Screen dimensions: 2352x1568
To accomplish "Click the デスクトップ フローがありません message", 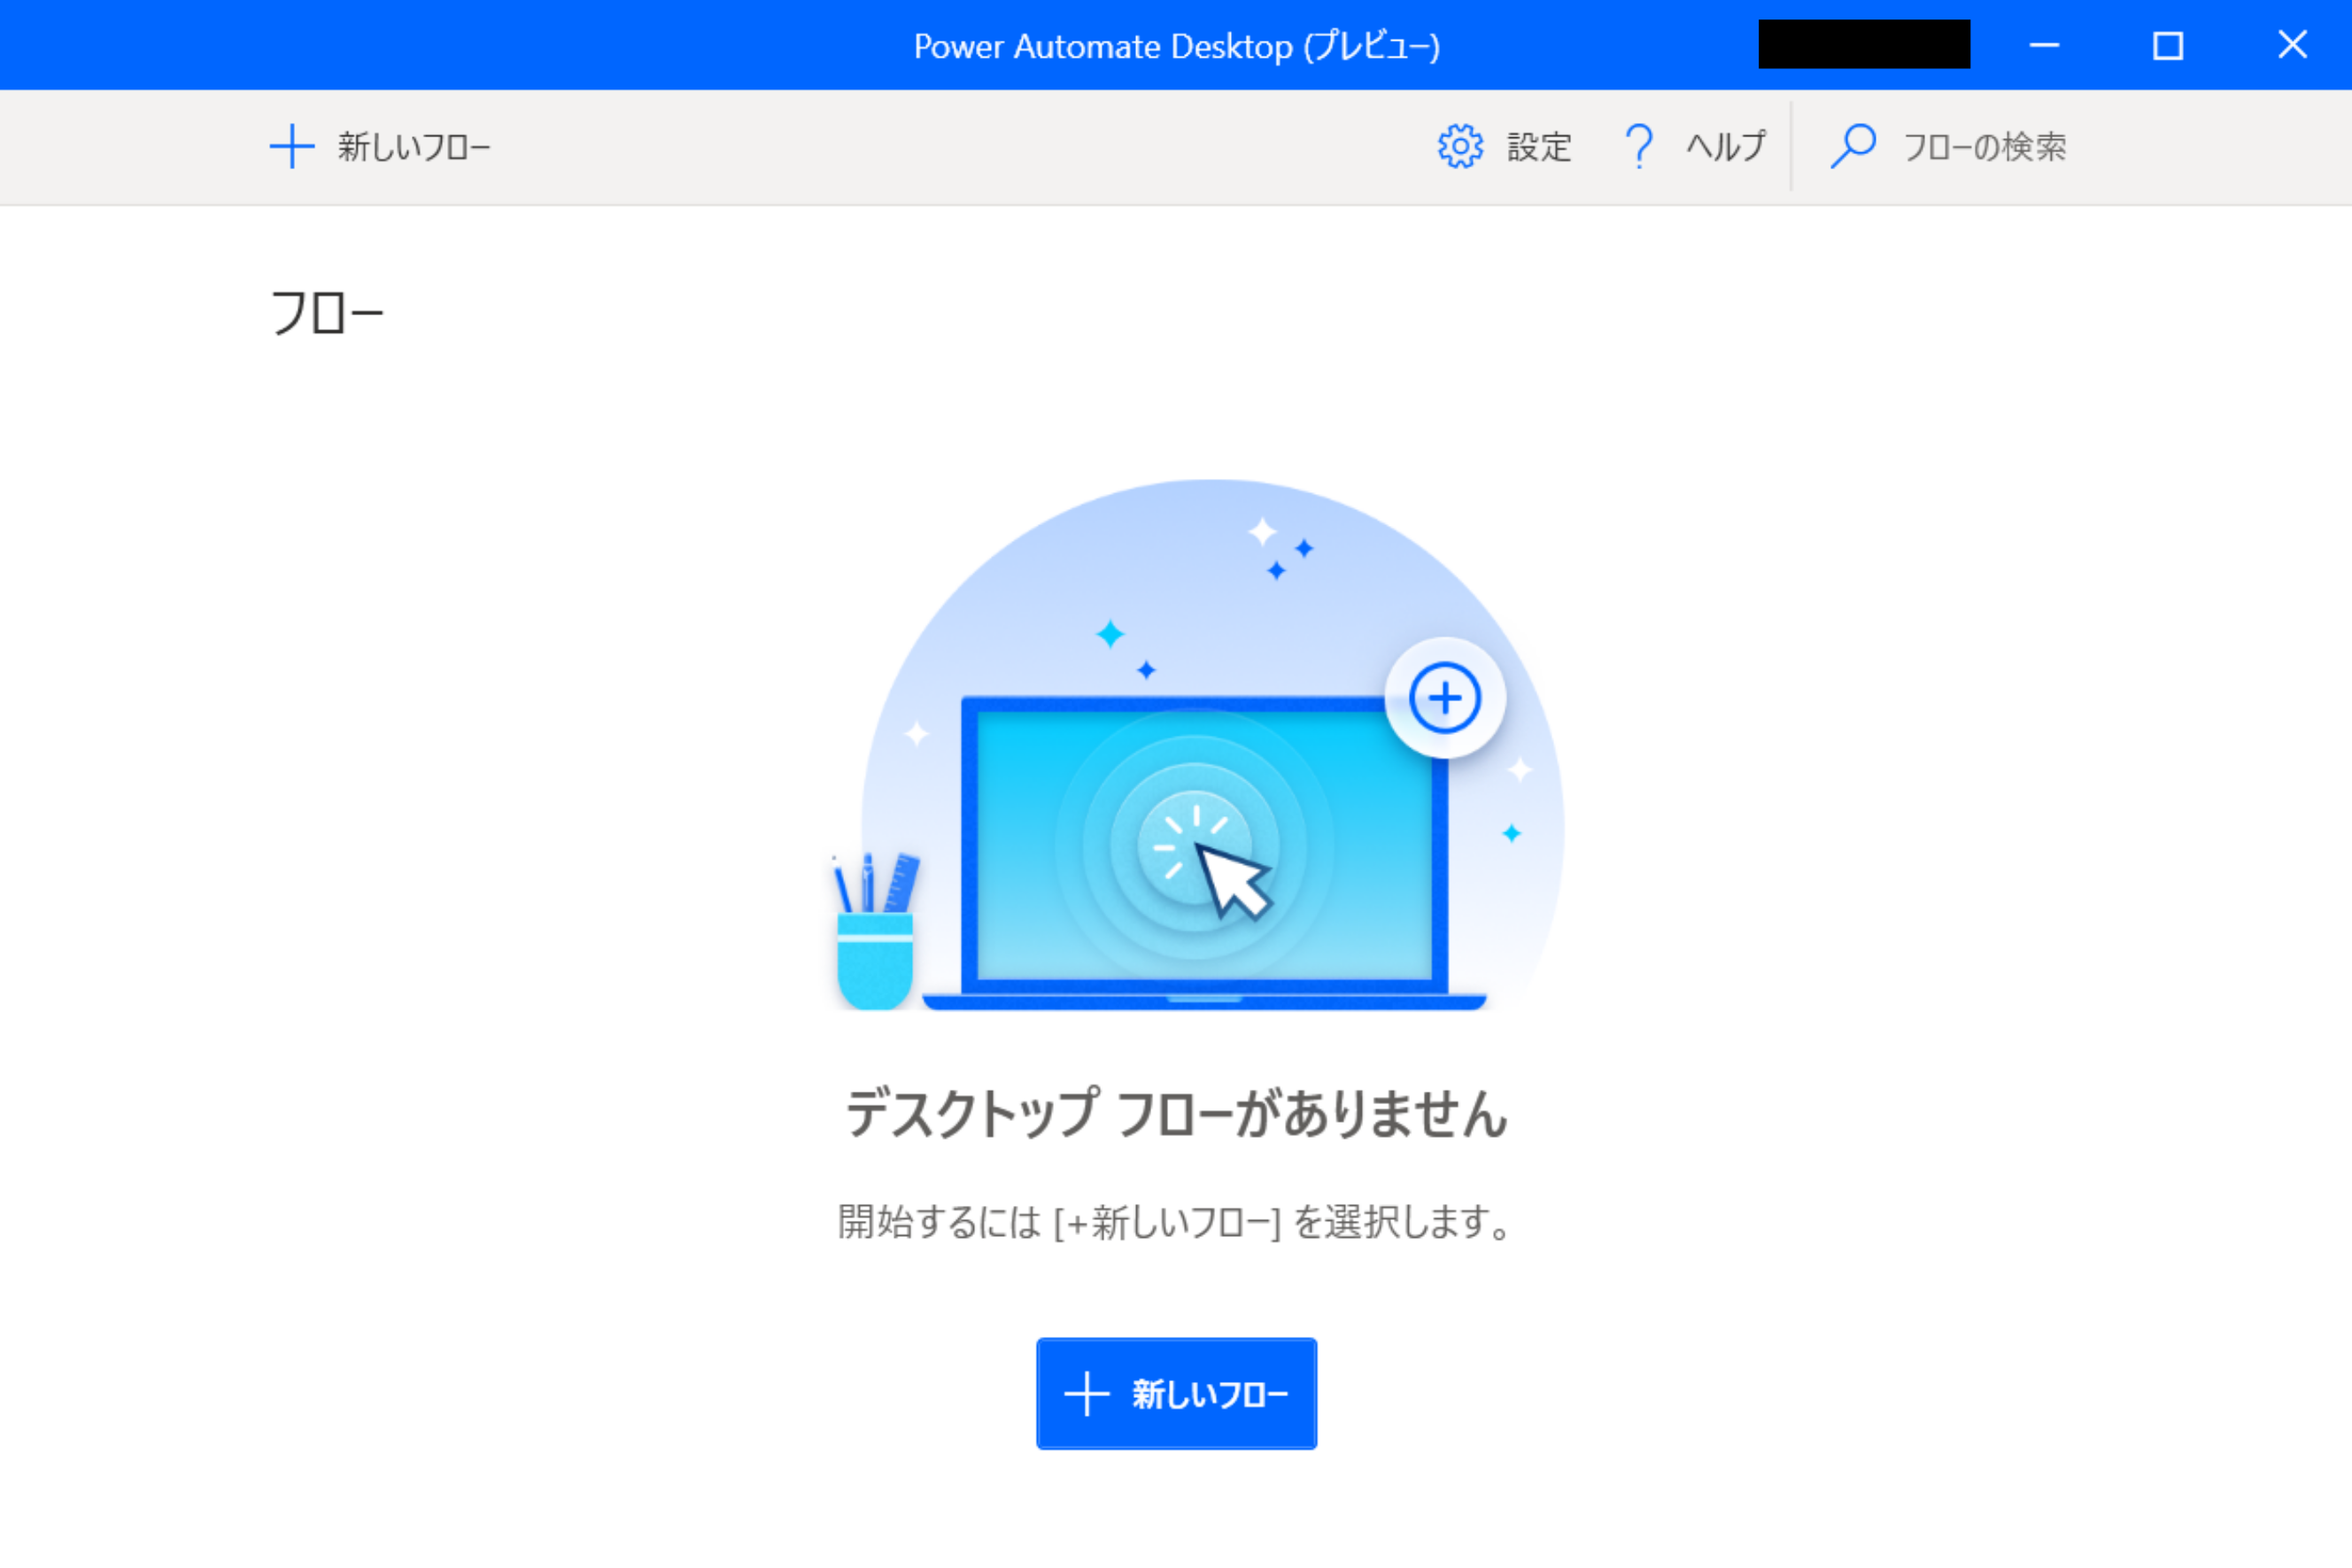I will [x=1176, y=1113].
